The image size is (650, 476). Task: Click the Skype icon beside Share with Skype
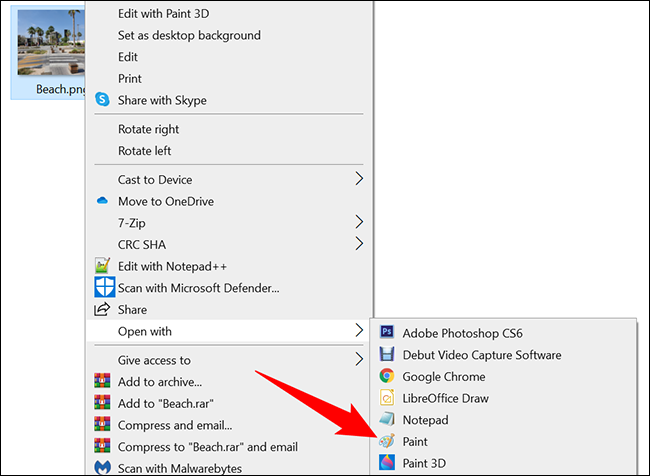click(101, 100)
